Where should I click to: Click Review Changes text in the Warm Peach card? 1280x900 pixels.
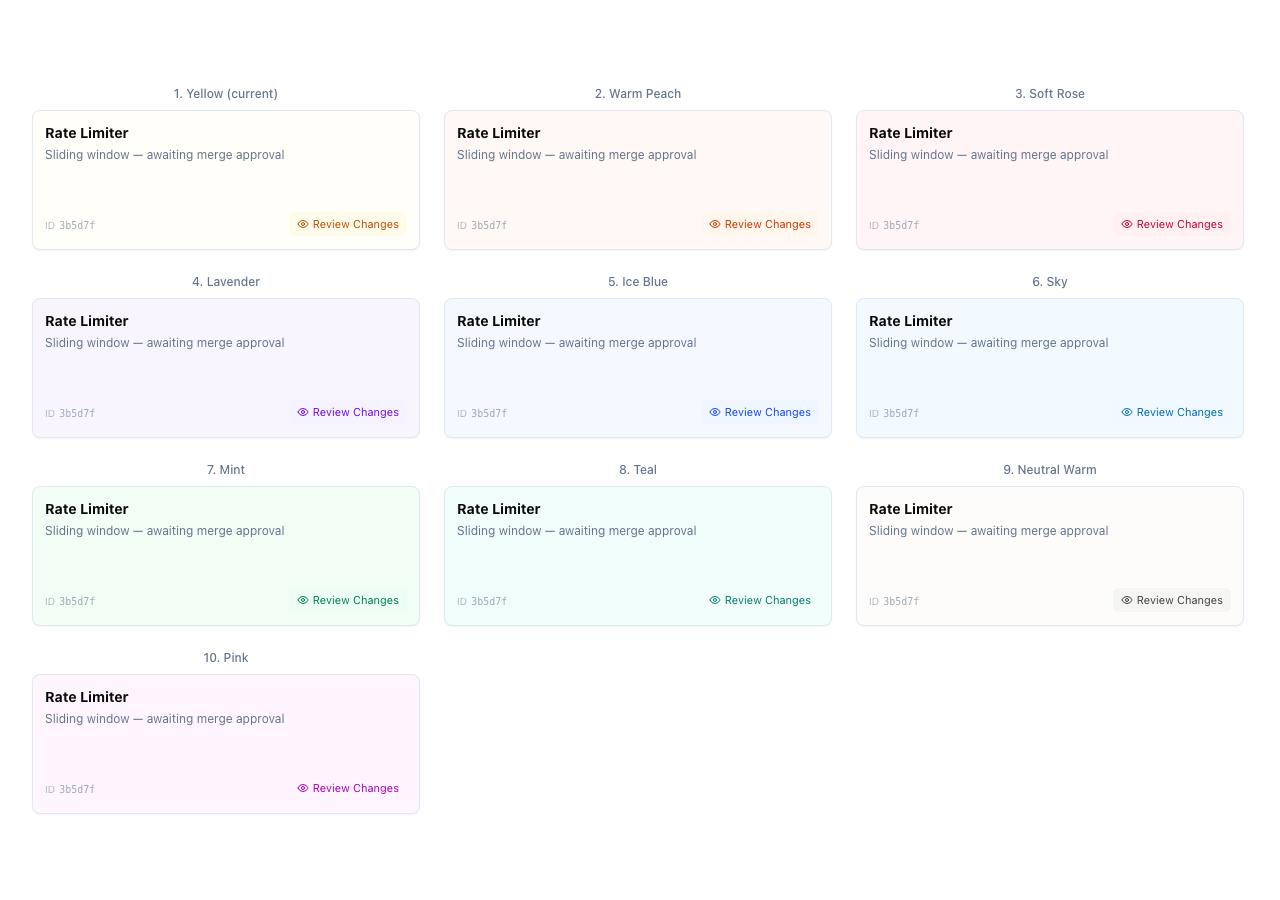[768, 224]
